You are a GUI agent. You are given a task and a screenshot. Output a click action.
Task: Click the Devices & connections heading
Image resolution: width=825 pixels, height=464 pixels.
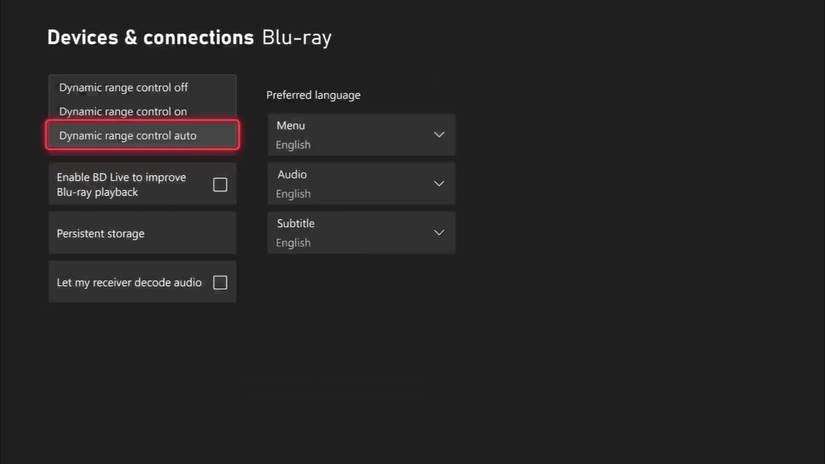pyautogui.click(x=150, y=38)
